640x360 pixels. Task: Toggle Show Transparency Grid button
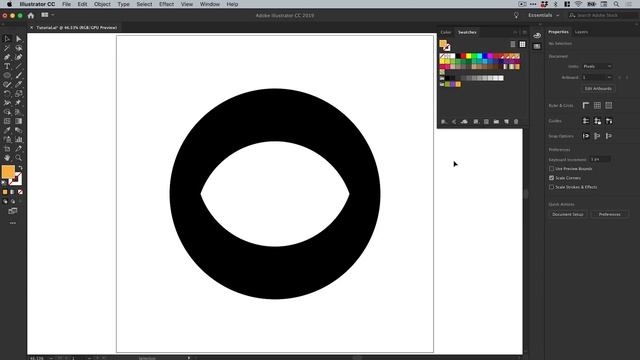pos(609,105)
